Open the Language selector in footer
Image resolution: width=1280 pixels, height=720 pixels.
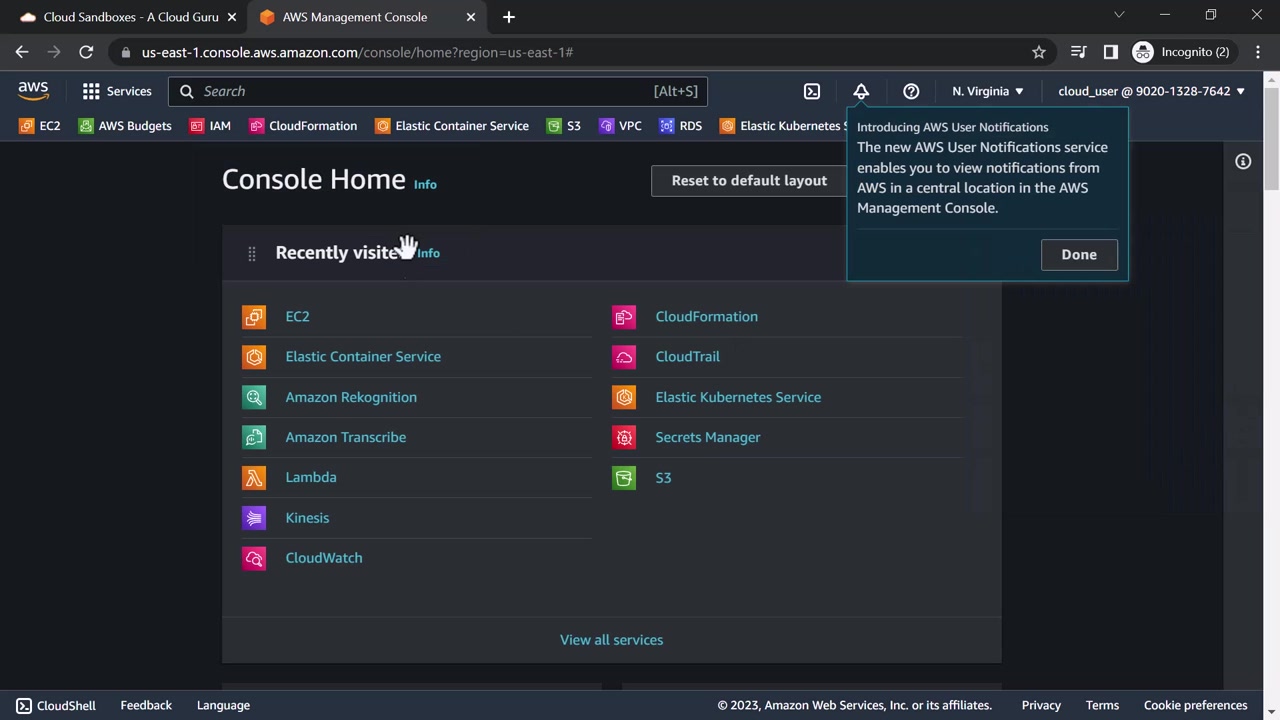[x=223, y=705]
